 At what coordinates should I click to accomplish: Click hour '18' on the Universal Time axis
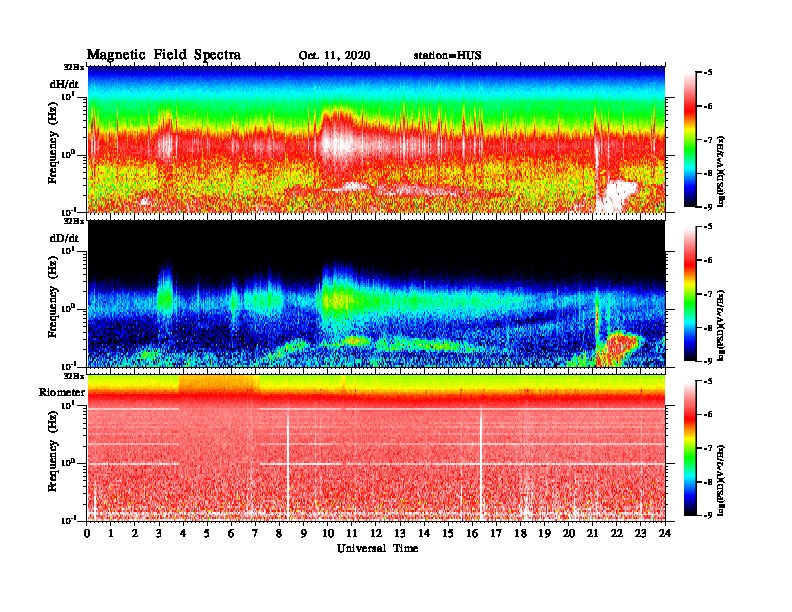520,534
